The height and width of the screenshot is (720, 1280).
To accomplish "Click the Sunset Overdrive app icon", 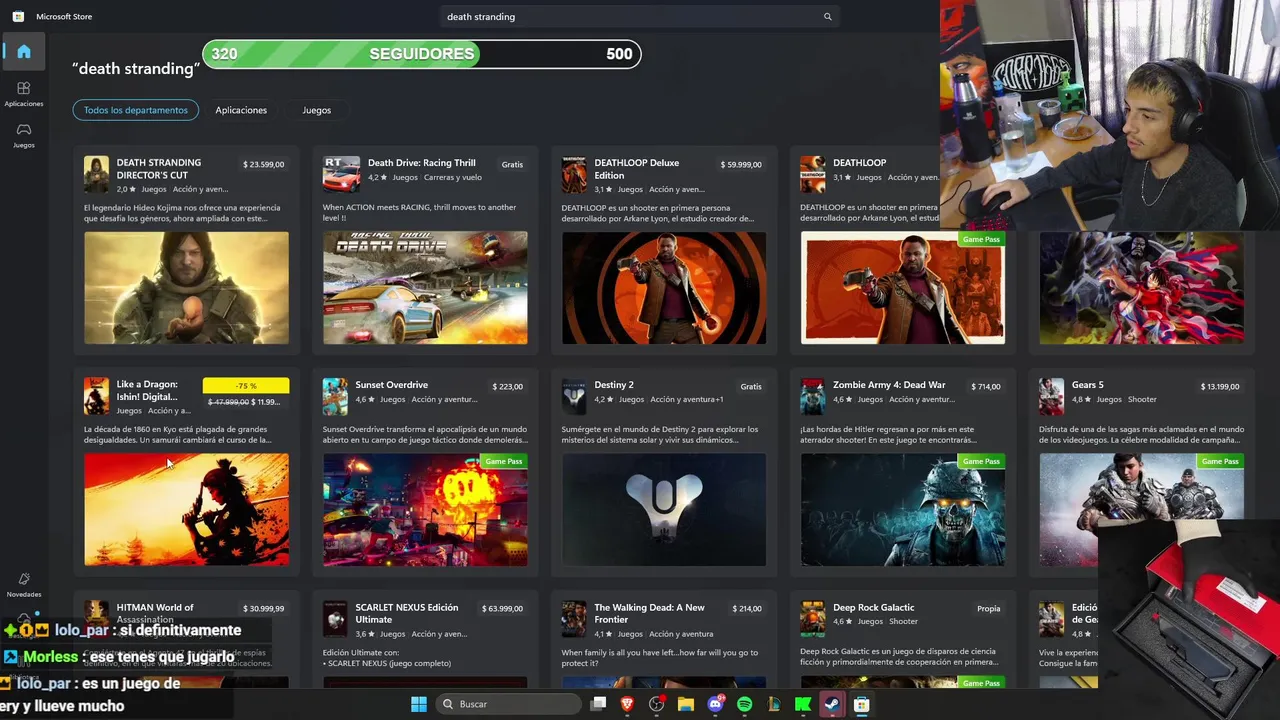I will tap(335, 396).
